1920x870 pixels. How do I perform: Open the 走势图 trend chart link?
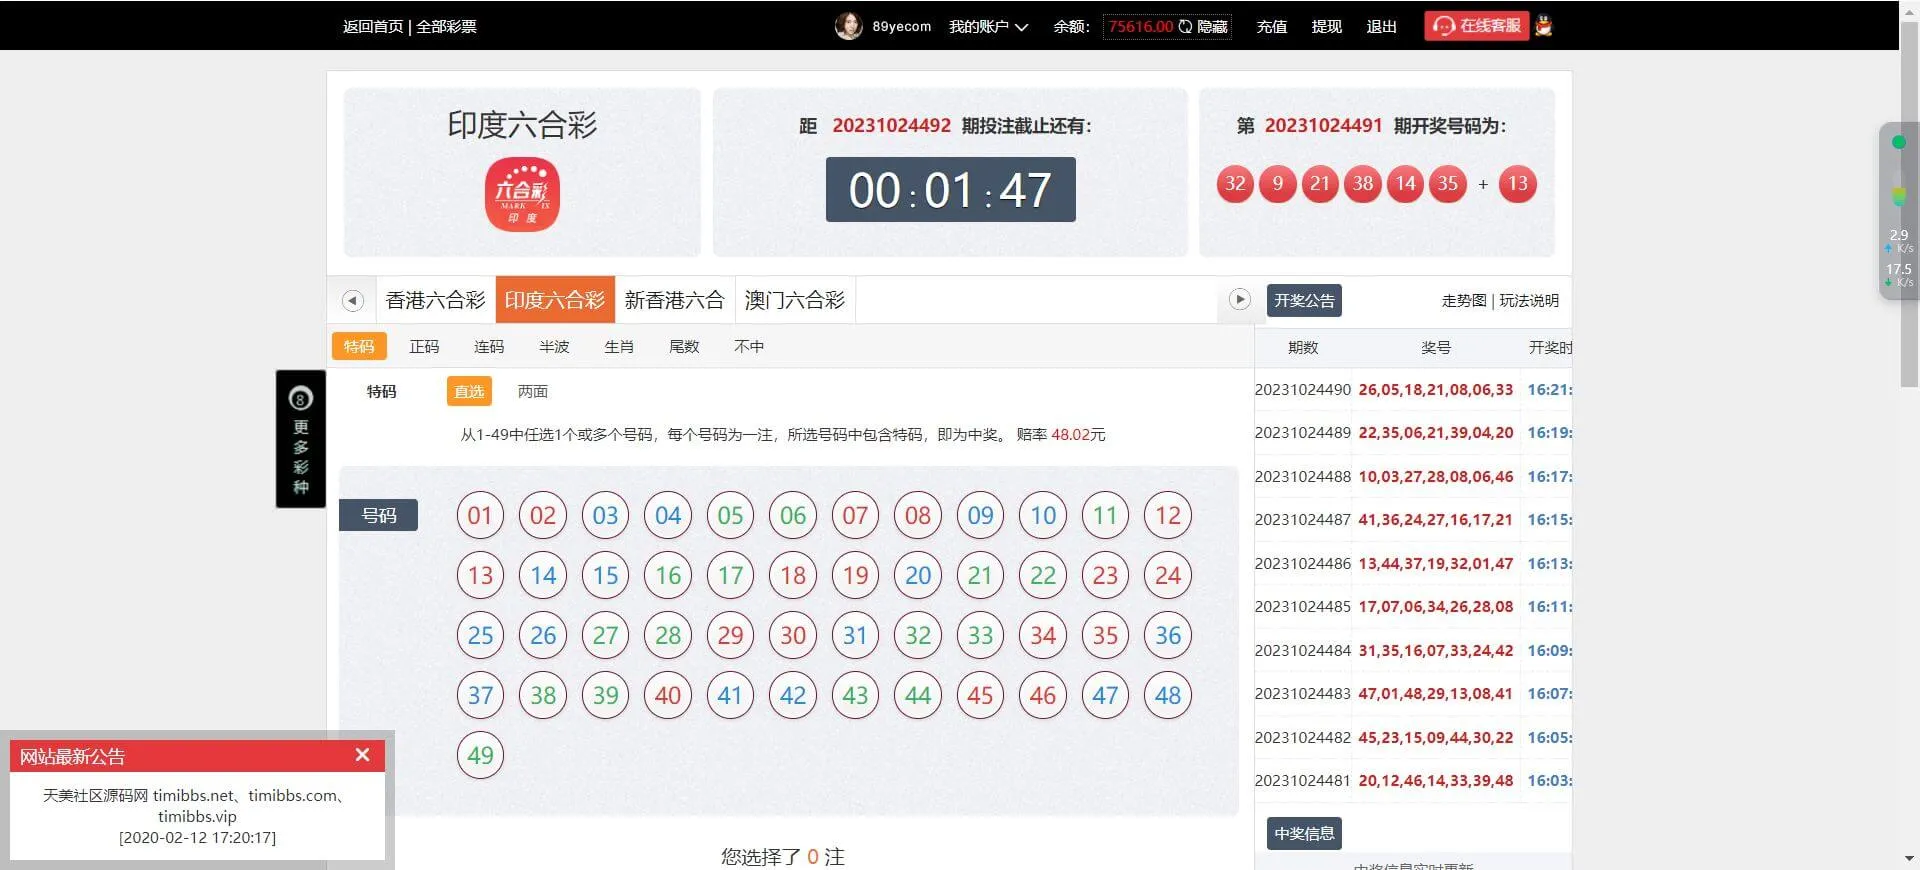[x=1463, y=301]
